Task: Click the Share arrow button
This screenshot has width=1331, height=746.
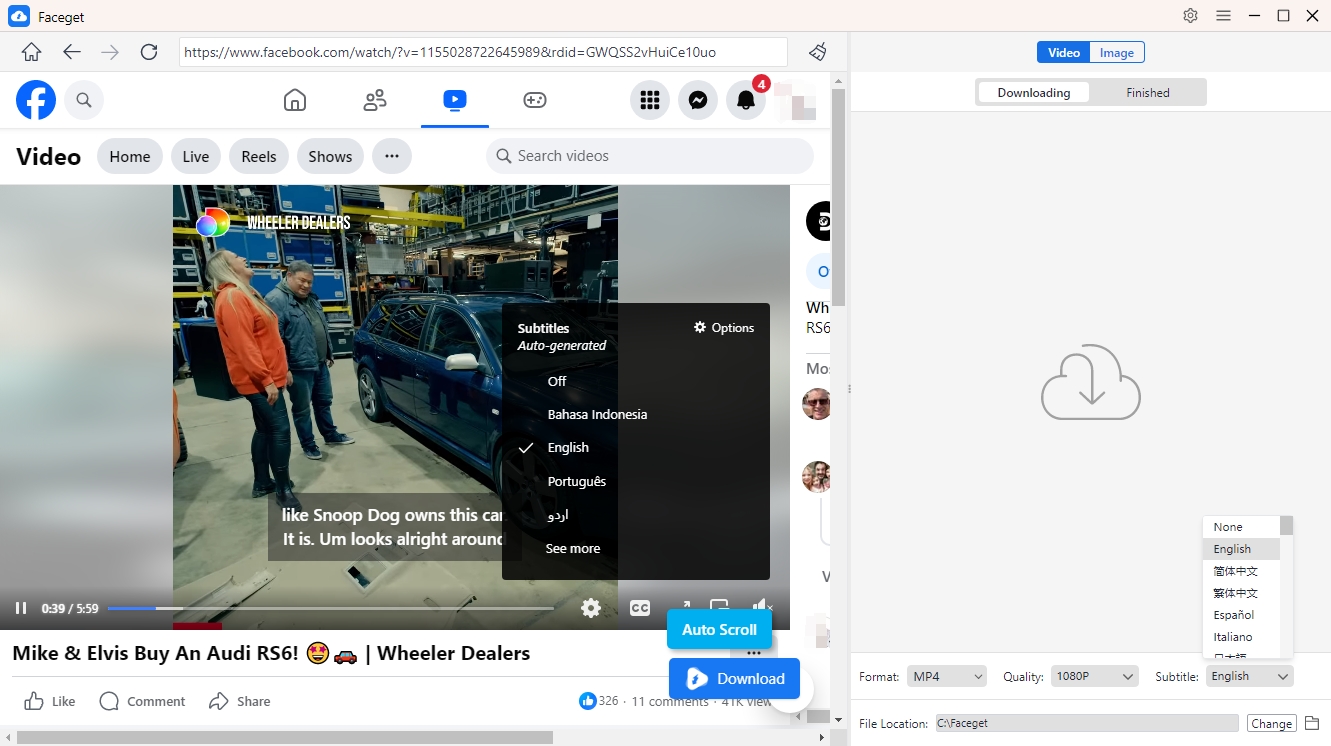Action: click(x=240, y=701)
